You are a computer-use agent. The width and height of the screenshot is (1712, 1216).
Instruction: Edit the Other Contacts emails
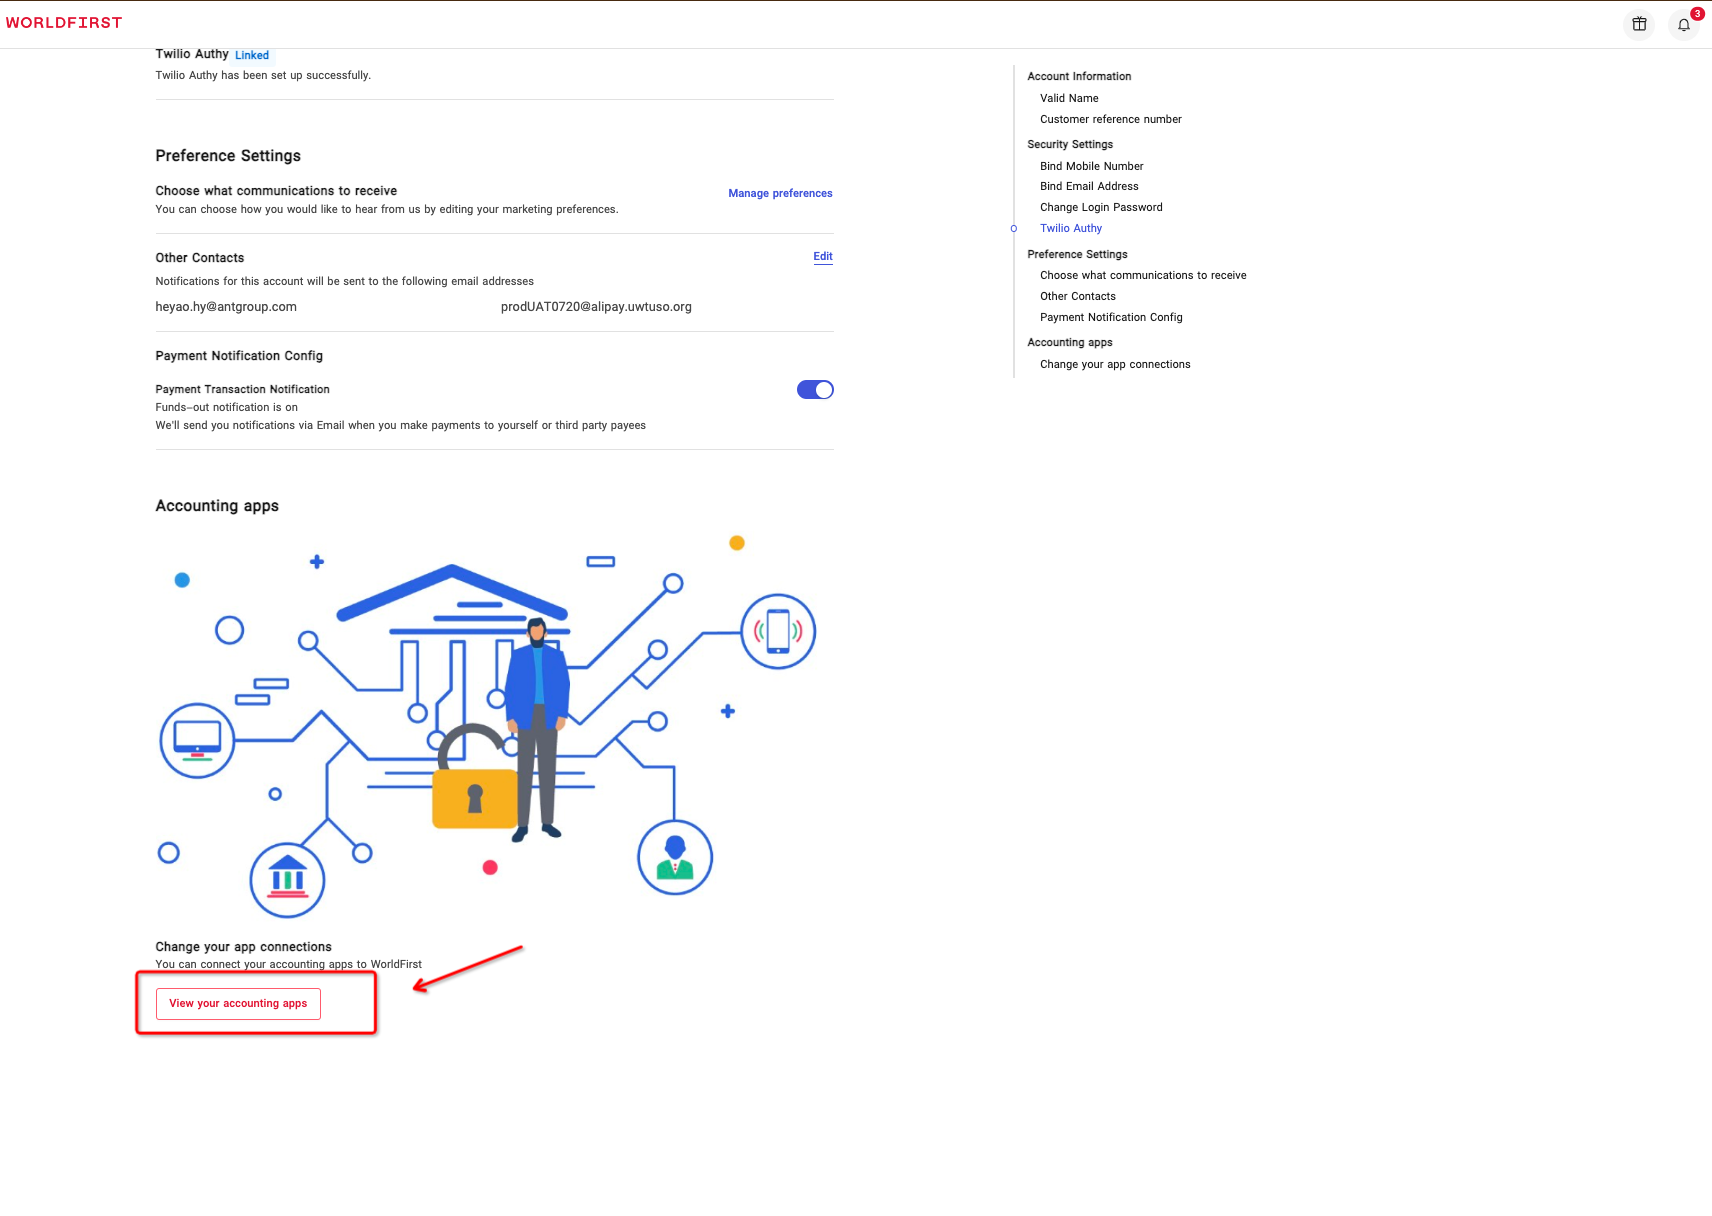(x=822, y=256)
